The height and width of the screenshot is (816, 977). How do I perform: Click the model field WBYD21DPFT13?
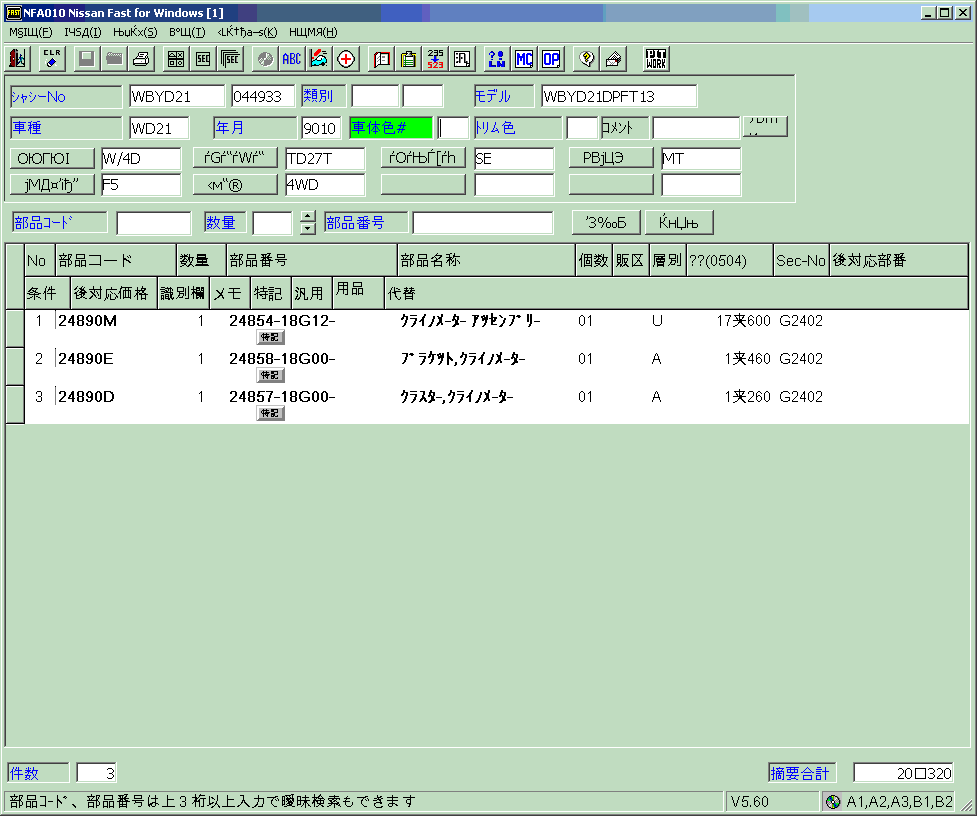click(x=619, y=97)
